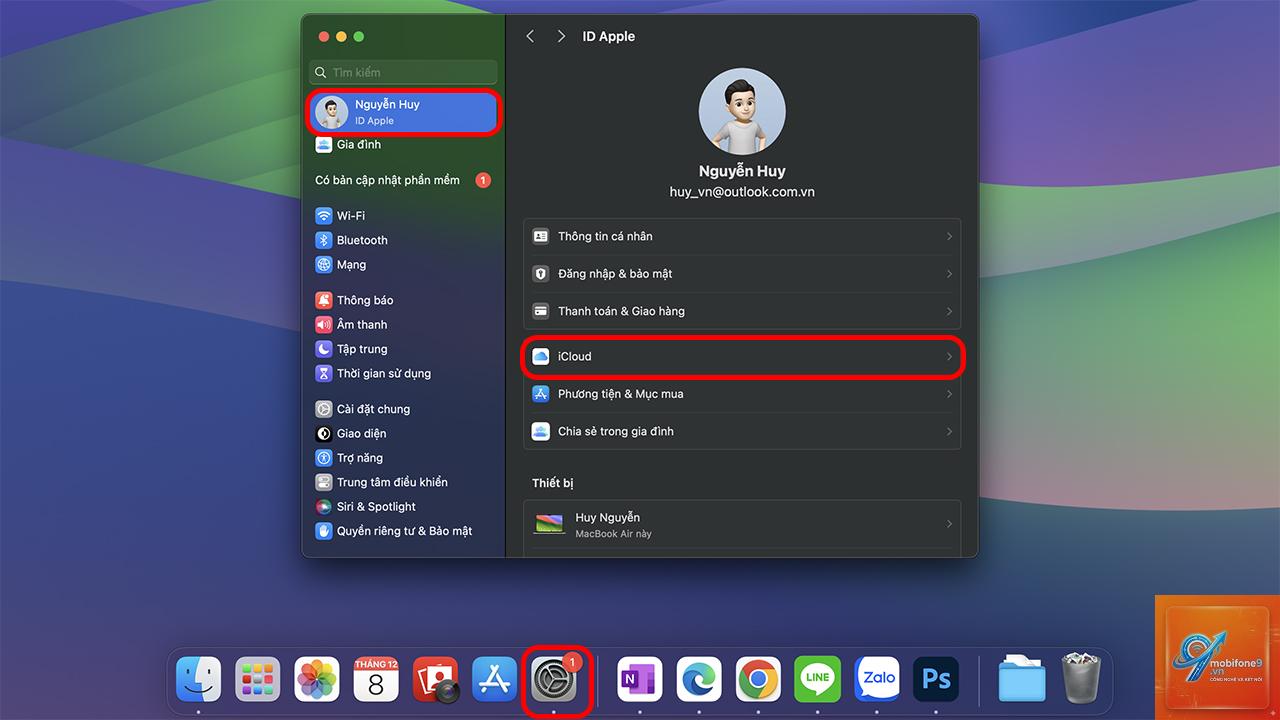The width and height of the screenshot is (1280, 720).
Task: Go back with the left arrow
Action: point(530,36)
